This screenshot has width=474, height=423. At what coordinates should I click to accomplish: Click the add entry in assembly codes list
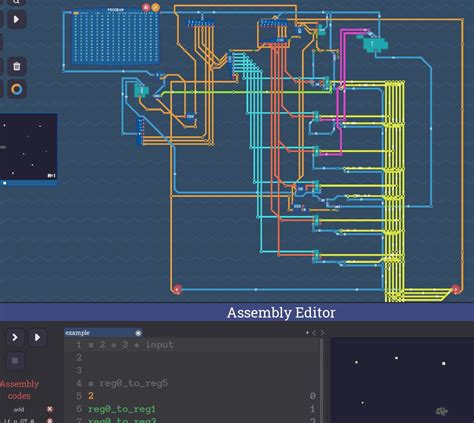point(19,409)
